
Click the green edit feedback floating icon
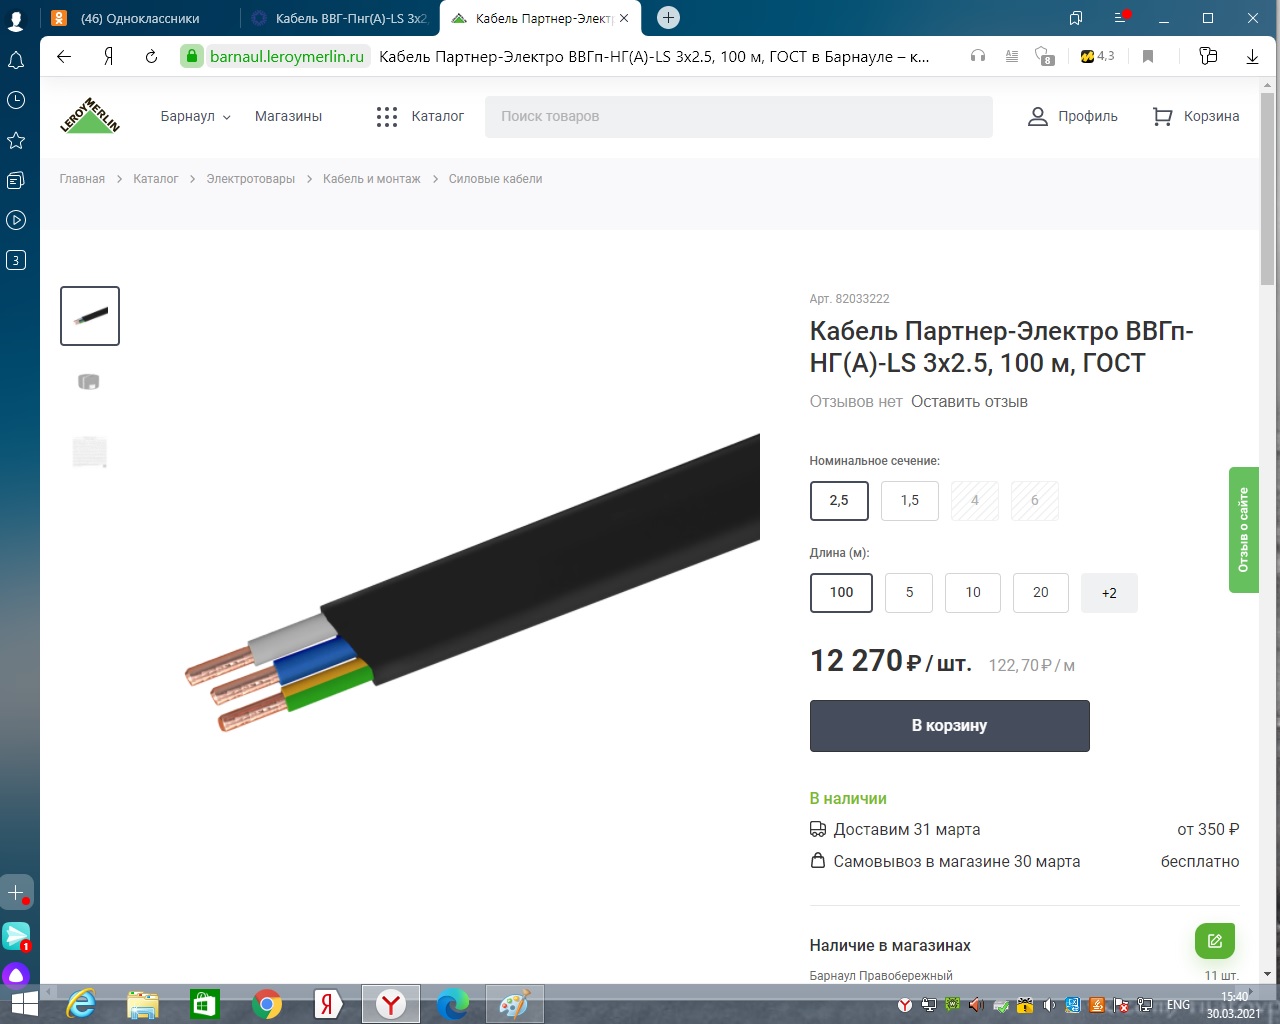coord(1215,941)
